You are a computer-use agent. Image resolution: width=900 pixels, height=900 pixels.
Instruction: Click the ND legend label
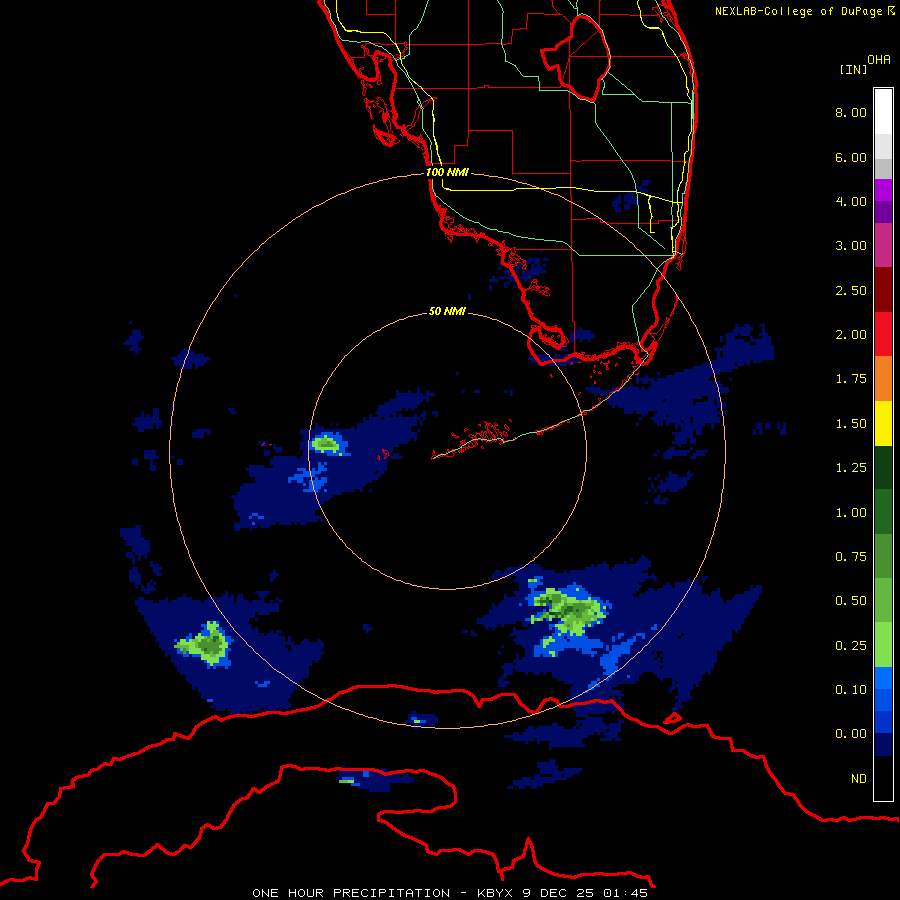tap(859, 779)
